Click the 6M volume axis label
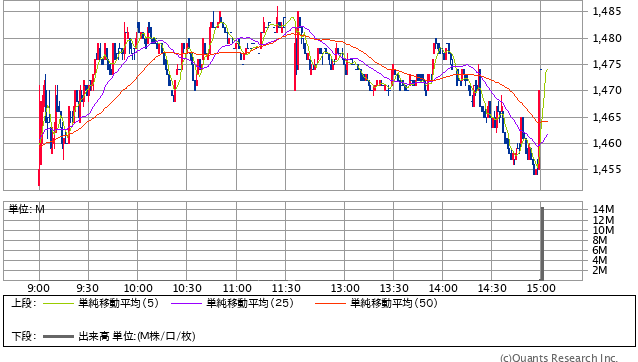The width and height of the screenshot is (638, 362). [600, 250]
